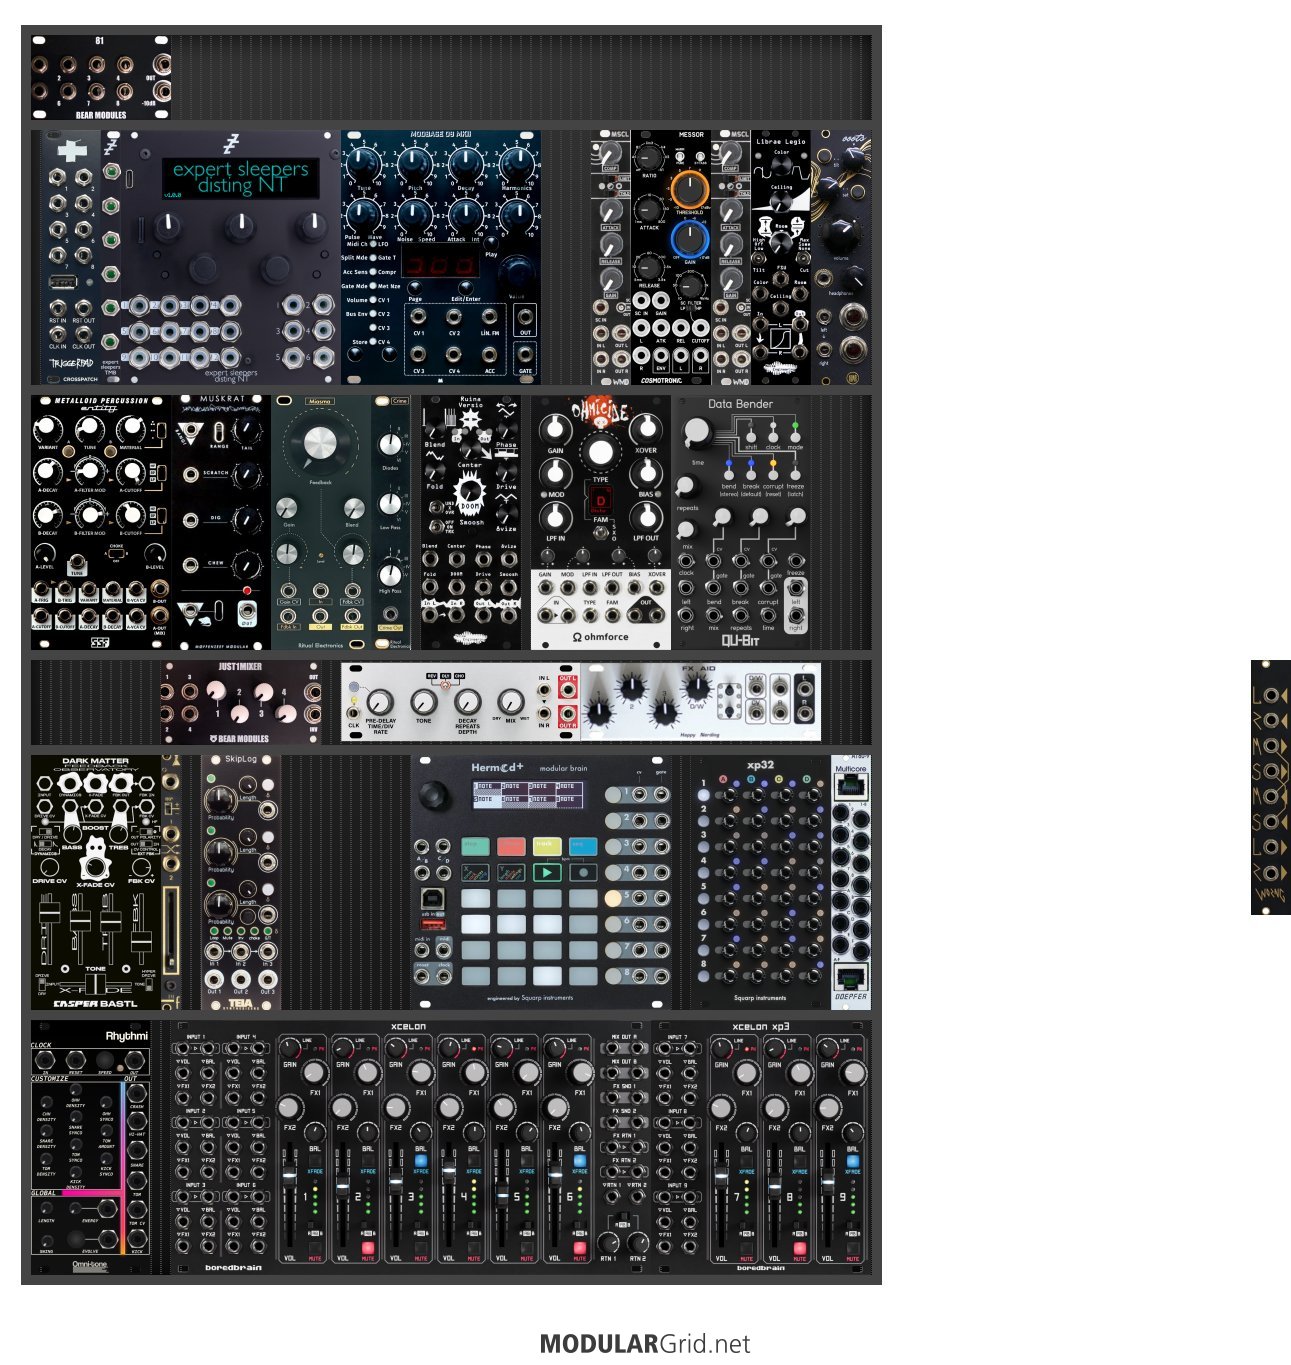Toggle the channel 6 MUTE button on Xcelon
The width and height of the screenshot is (1291, 1365).
579,1247
